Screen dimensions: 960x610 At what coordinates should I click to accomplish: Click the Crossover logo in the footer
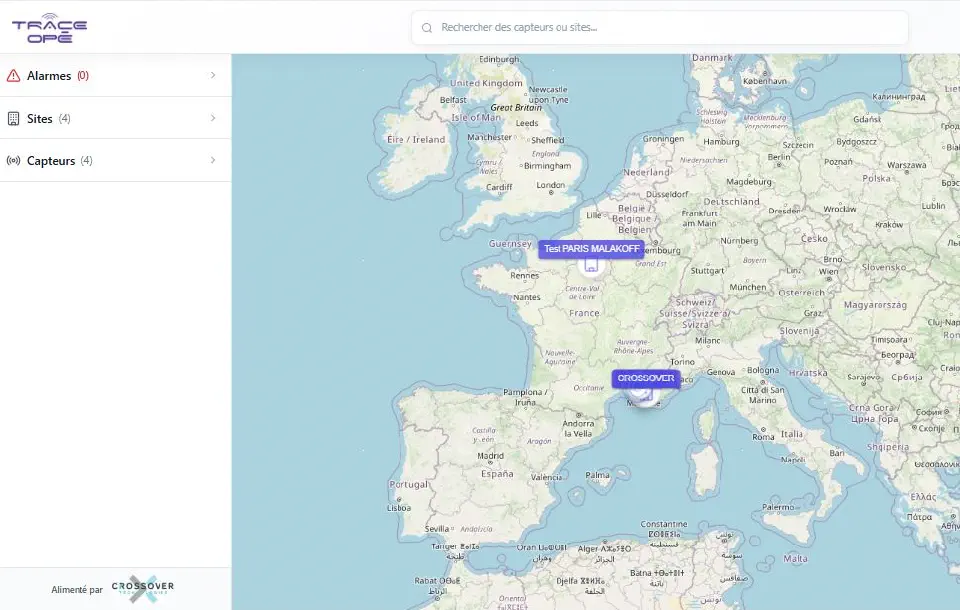tap(143, 589)
